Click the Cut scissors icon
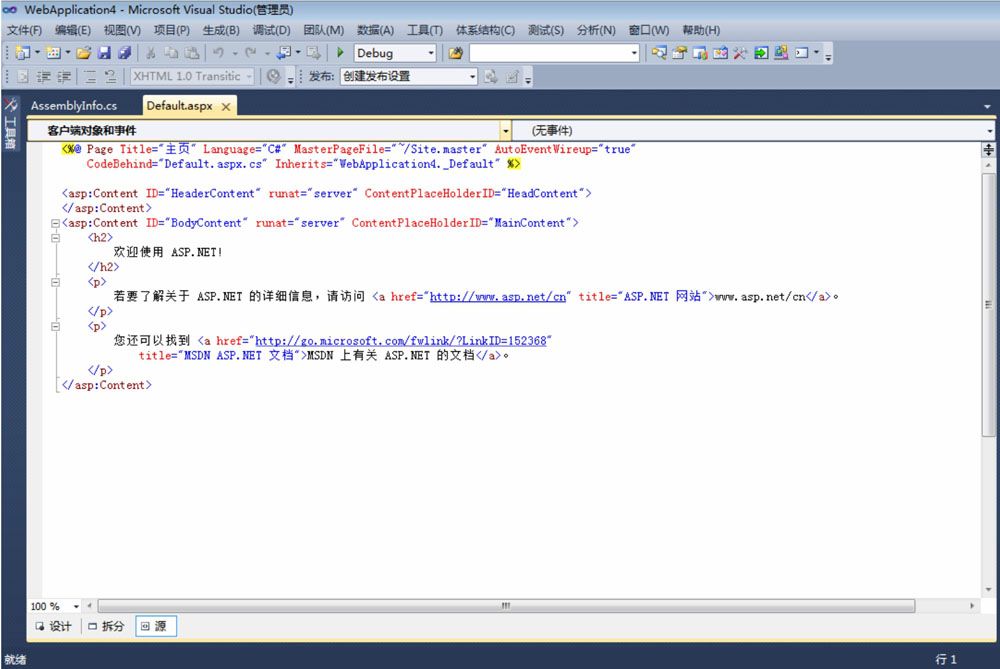 coord(151,53)
